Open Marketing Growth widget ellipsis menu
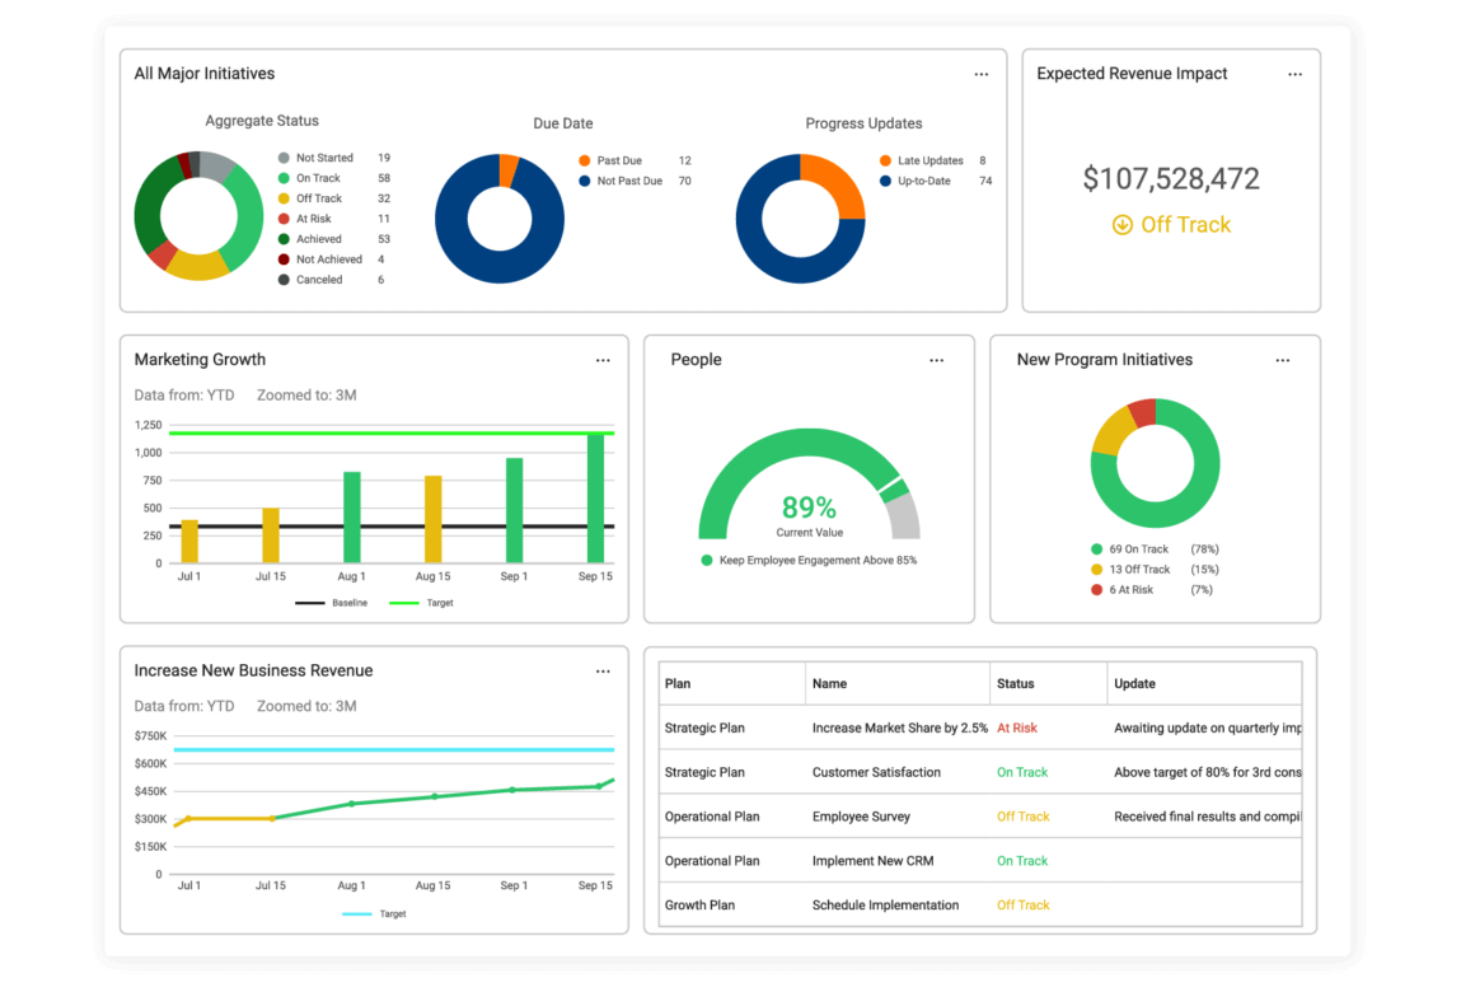 point(603,361)
